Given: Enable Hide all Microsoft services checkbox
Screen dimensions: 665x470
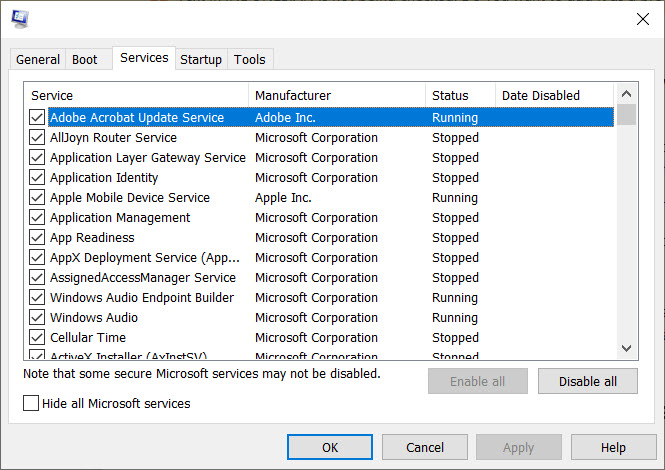Looking at the screenshot, I should point(32,404).
